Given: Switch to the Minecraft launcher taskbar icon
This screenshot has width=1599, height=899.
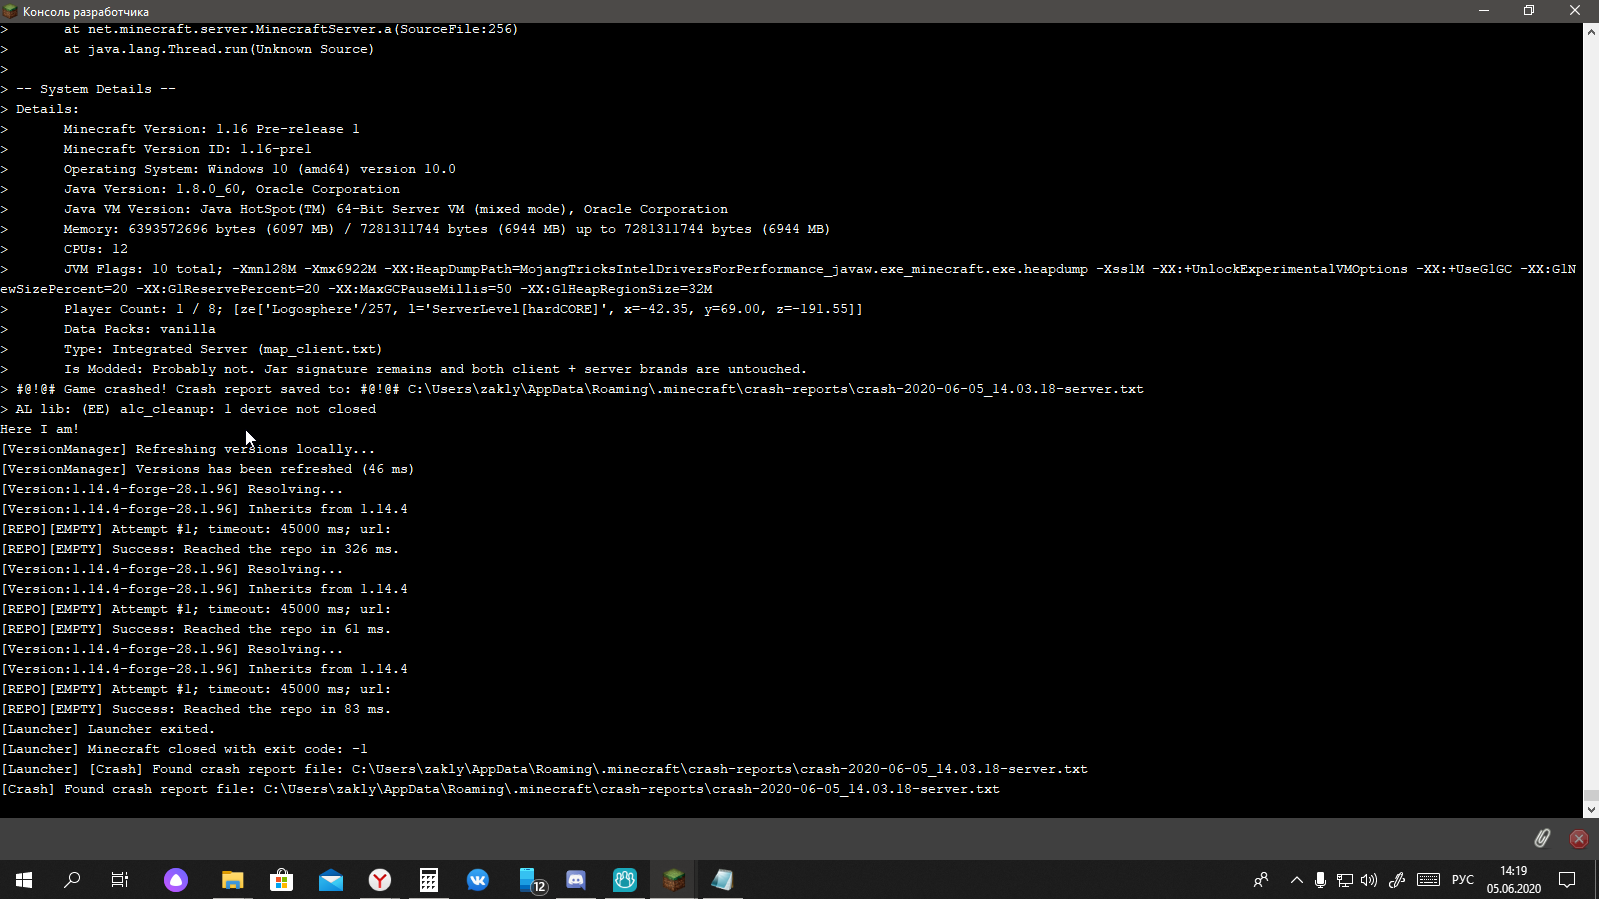Looking at the screenshot, I should 674,880.
